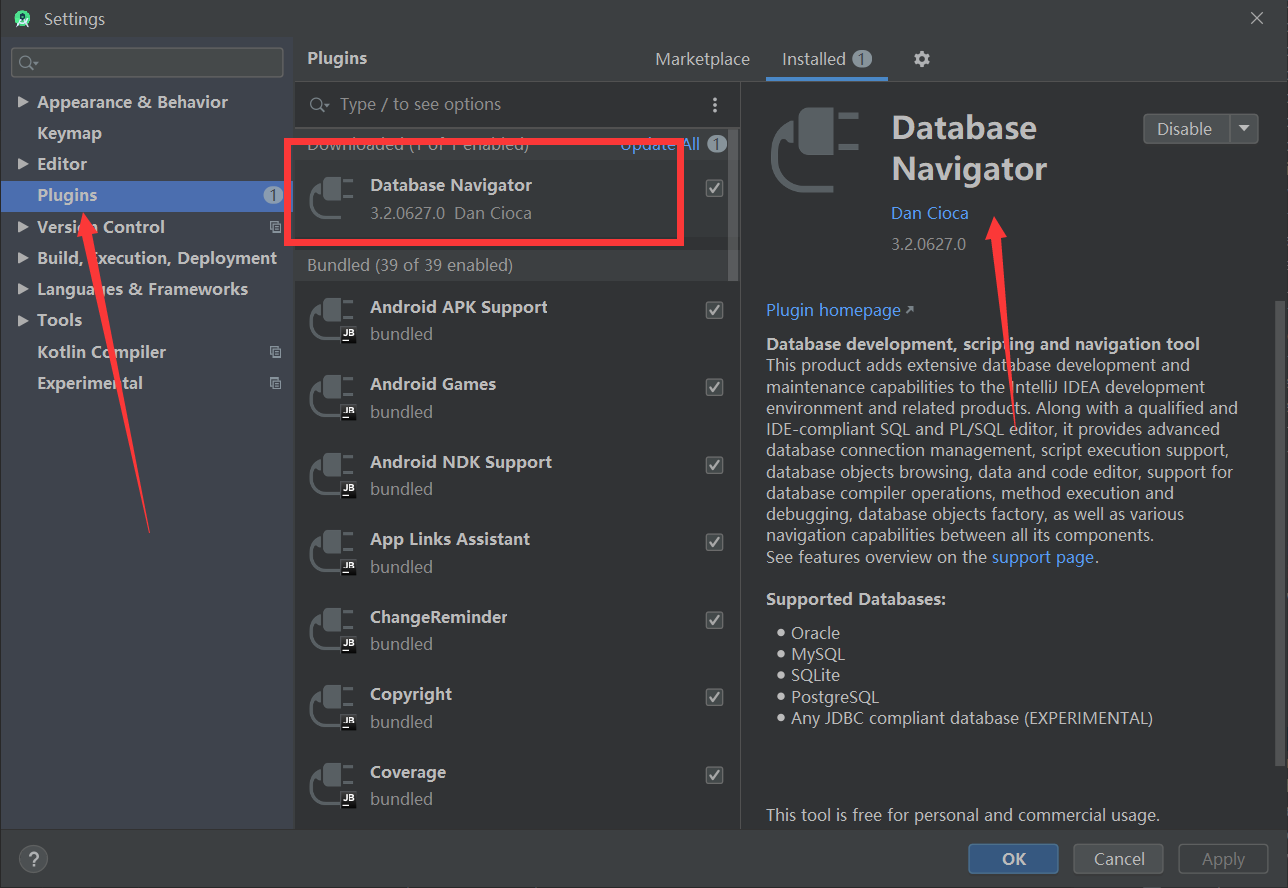Open plugin settings gear menu
This screenshot has height=888, width=1288.
[x=922, y=59]
